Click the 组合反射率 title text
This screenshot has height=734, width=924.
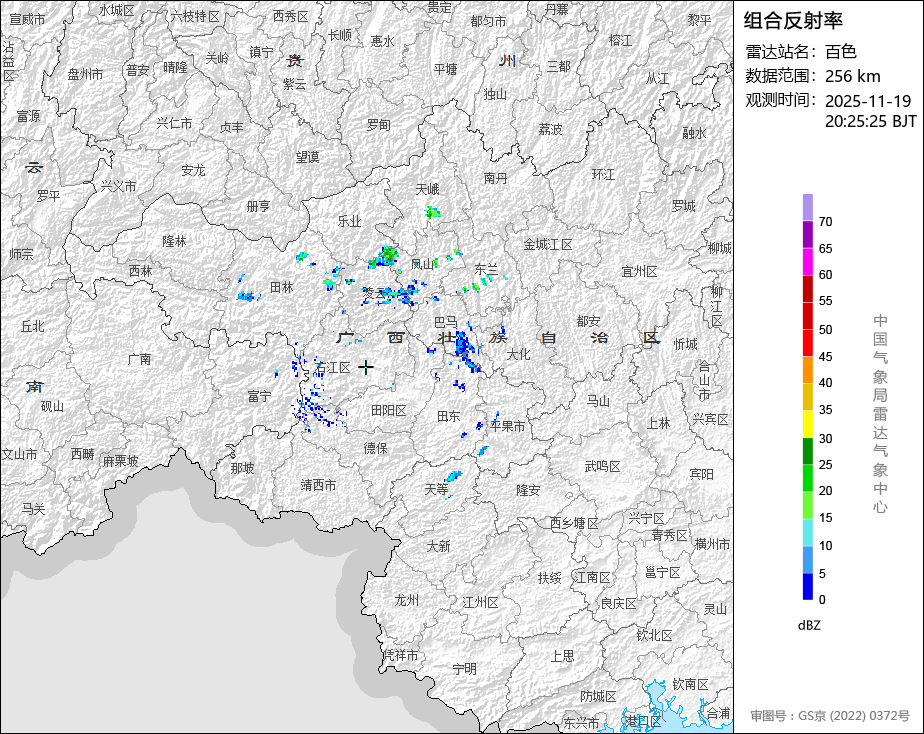(793, 21)
